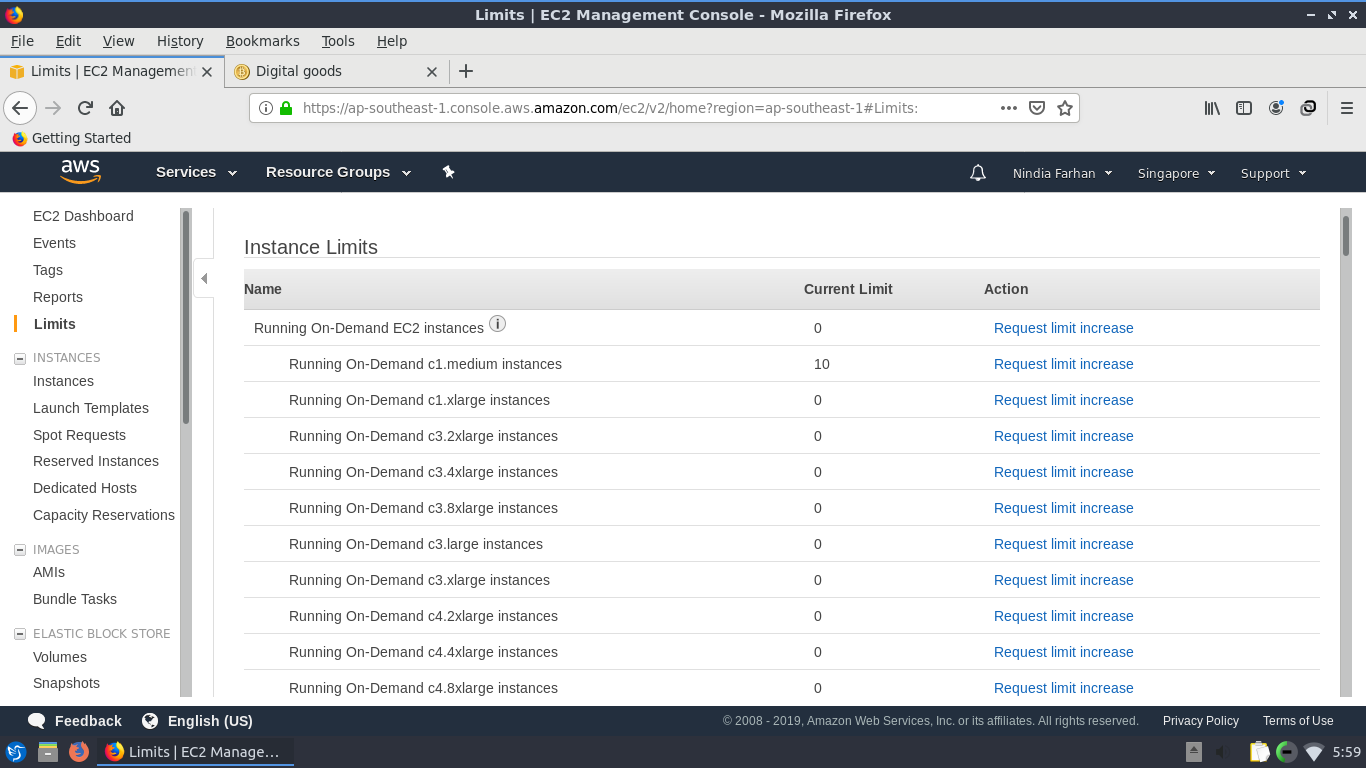Switch to the Digital goods tab
The width and height of the screenshot is (1366, 768).
(x=336, y=71)
